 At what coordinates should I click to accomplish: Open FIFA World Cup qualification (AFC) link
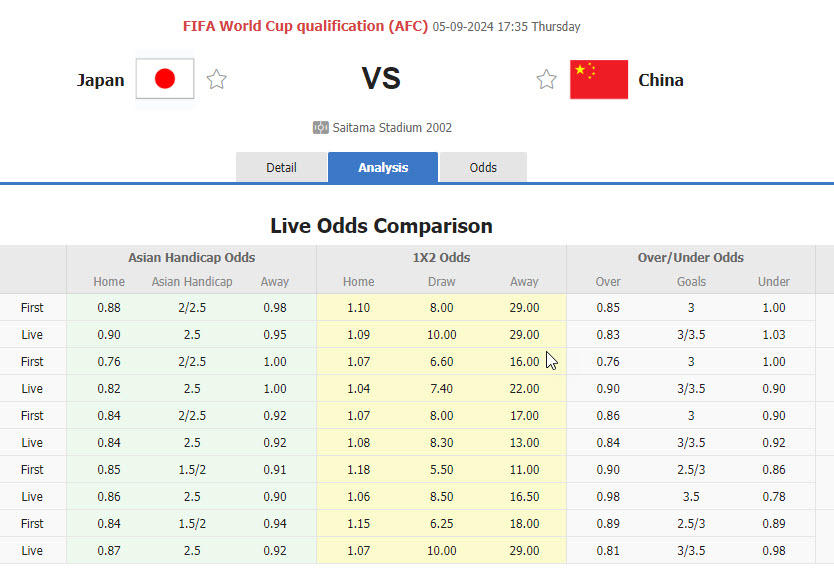coord(306,27)
